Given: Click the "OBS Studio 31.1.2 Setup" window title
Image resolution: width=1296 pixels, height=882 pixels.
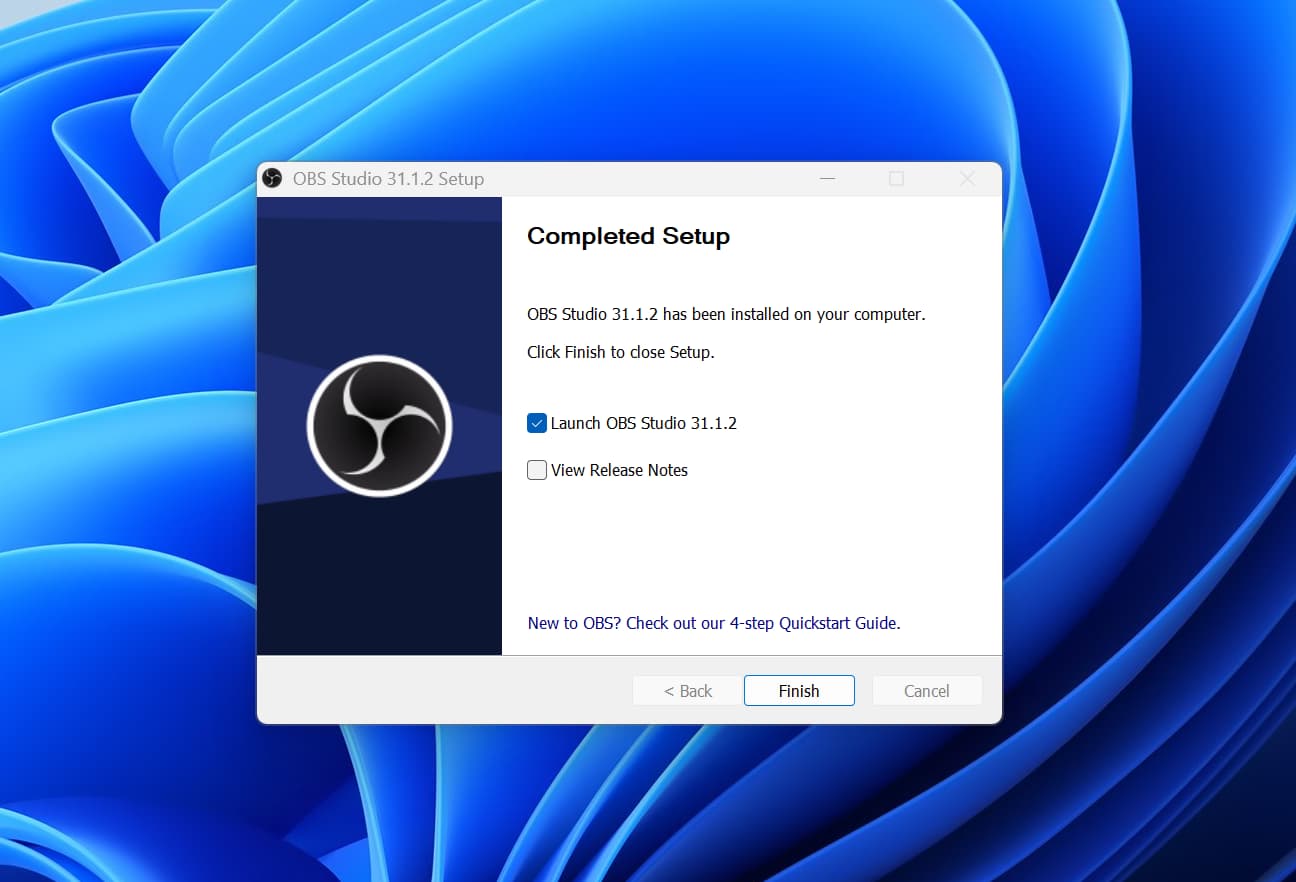Looking at the screenshot, I should [388, 179].
